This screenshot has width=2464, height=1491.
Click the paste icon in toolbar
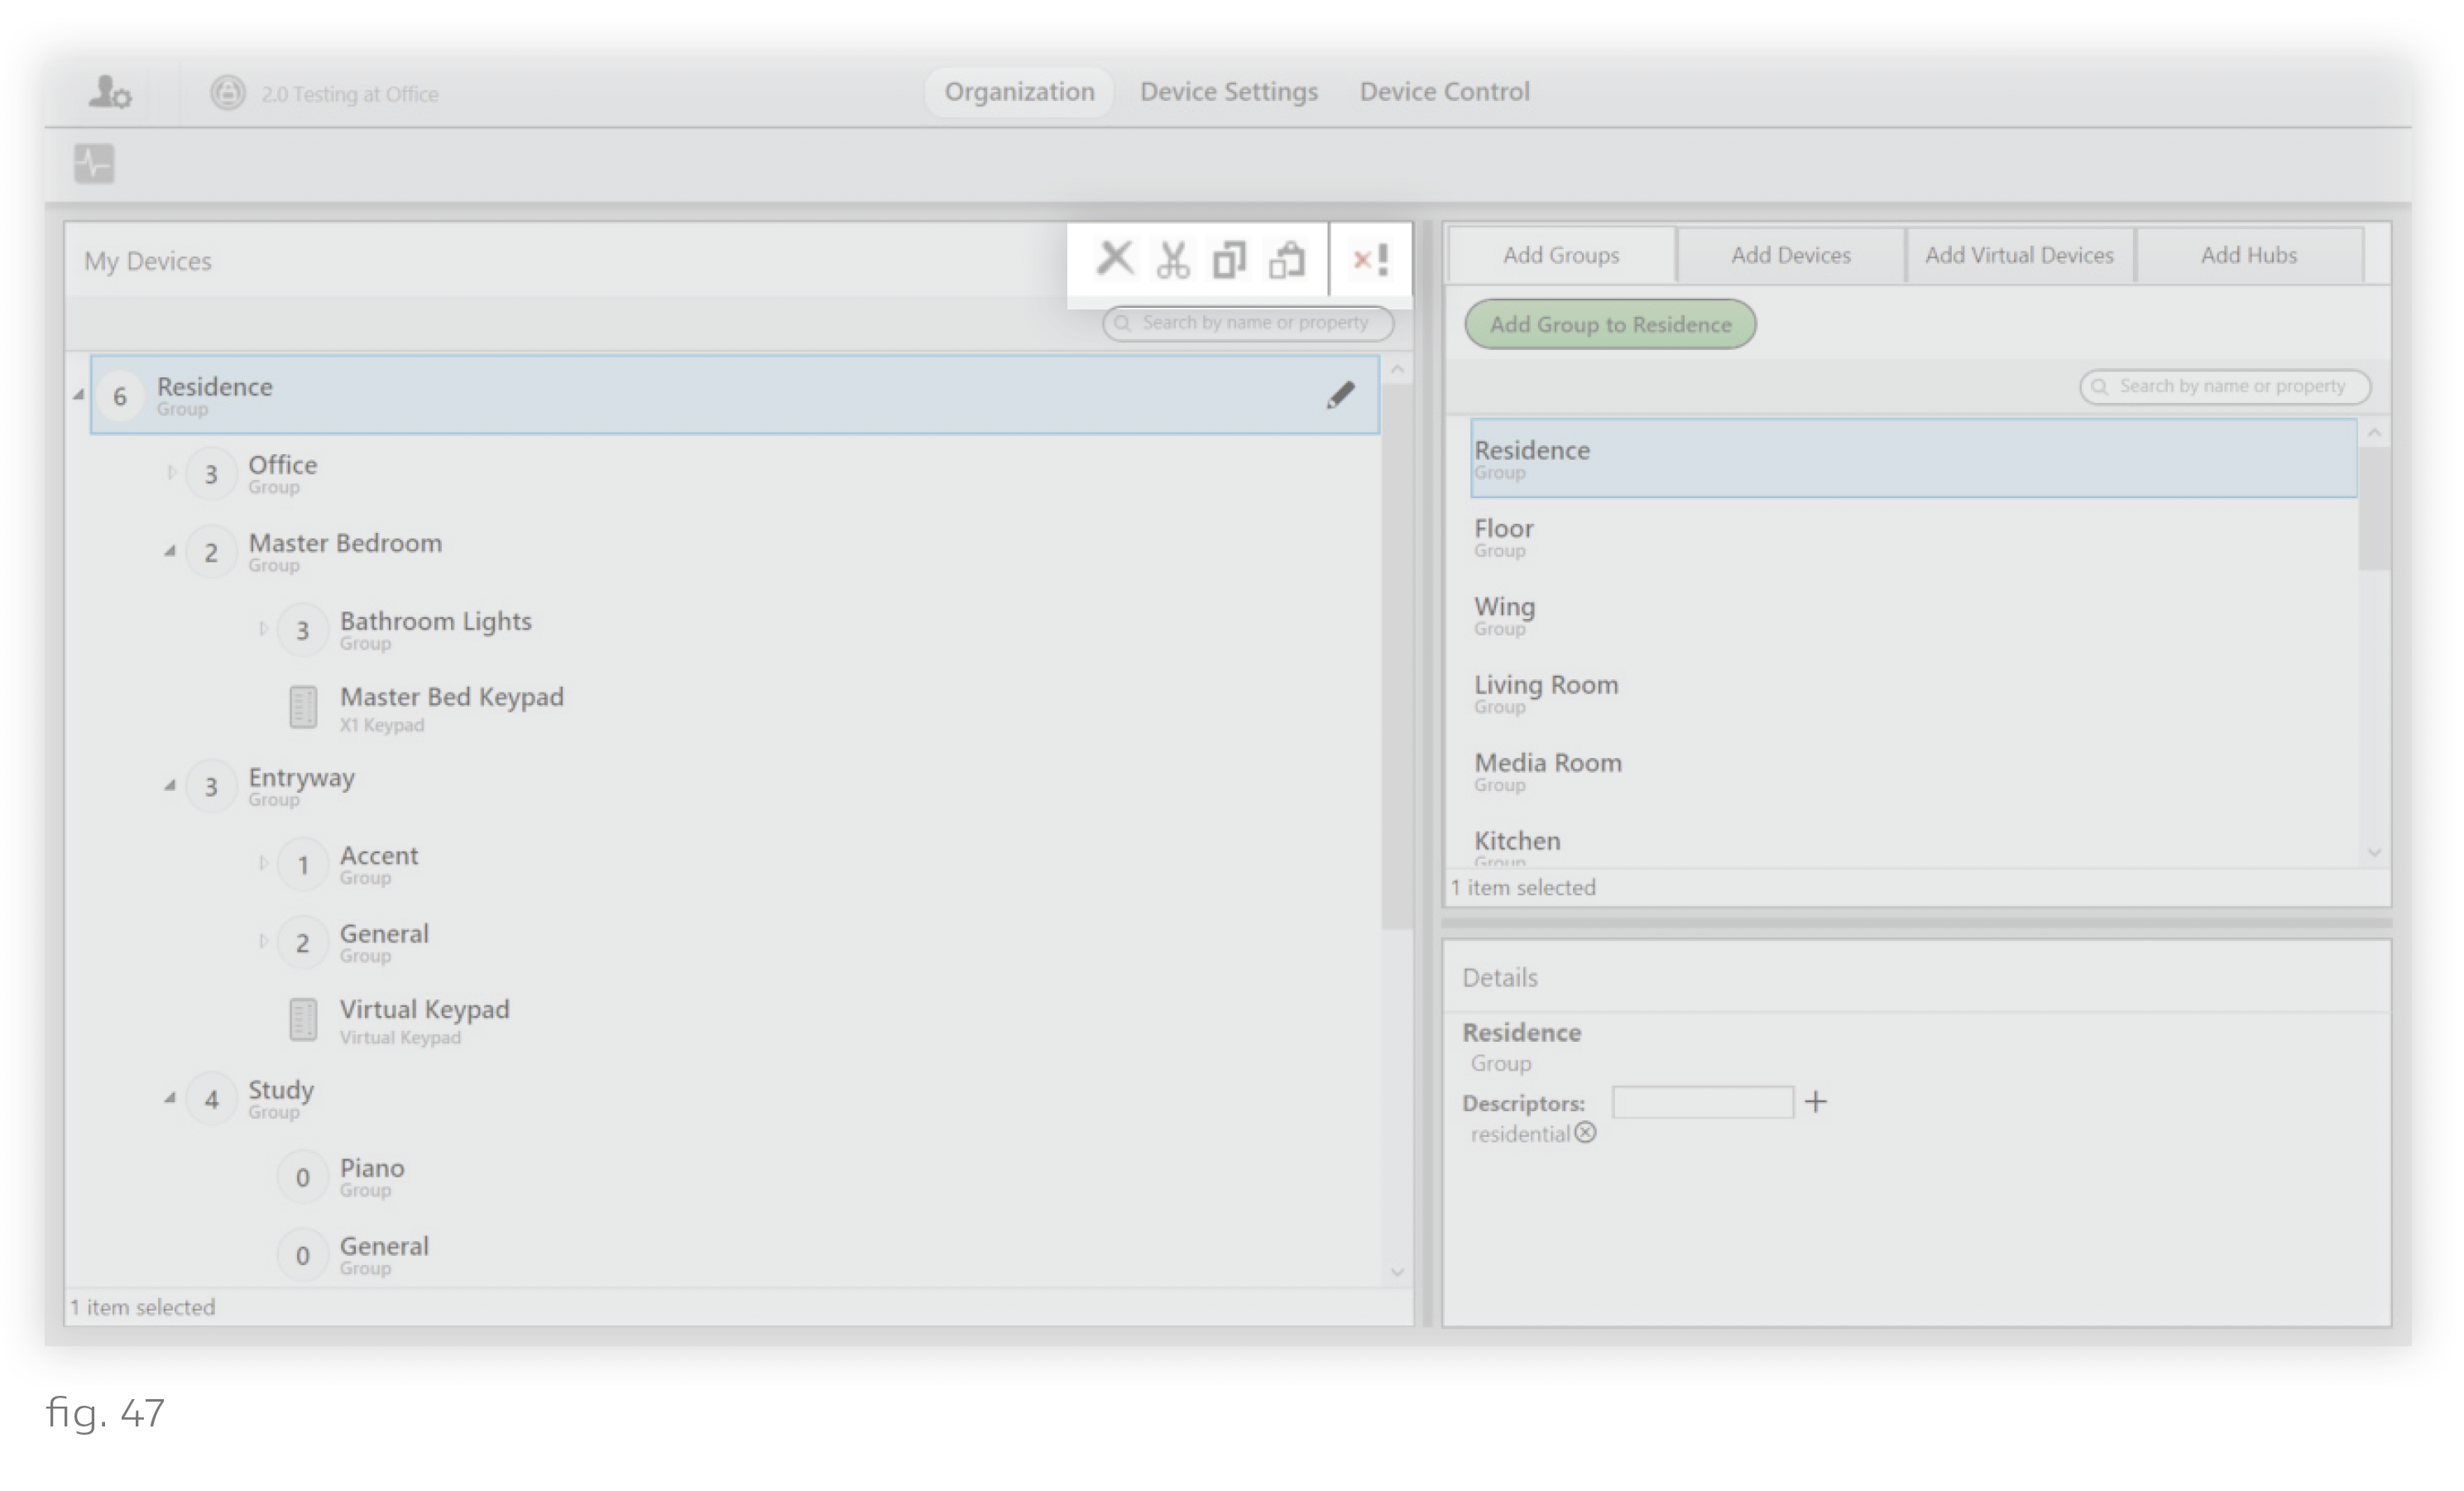(1287, 260)
